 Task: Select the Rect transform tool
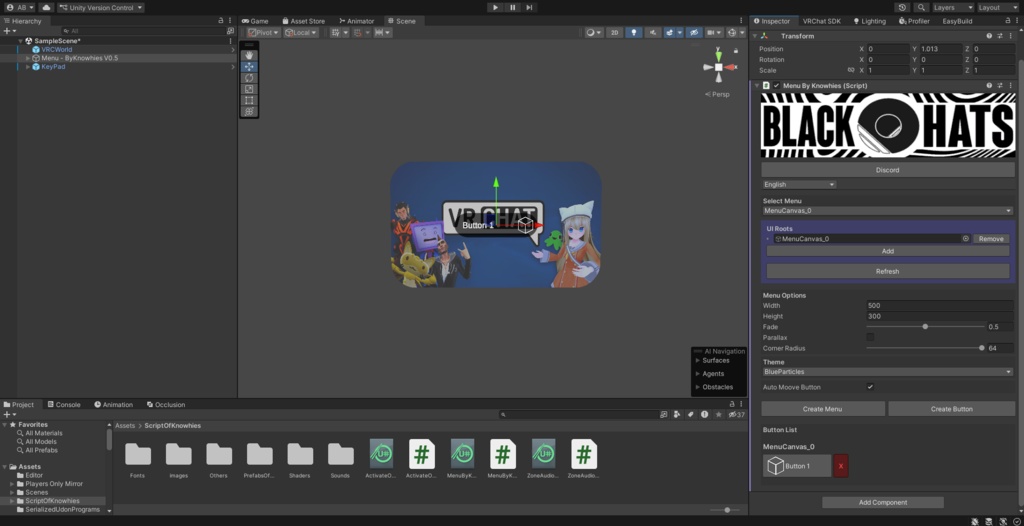tap(249, 100)
